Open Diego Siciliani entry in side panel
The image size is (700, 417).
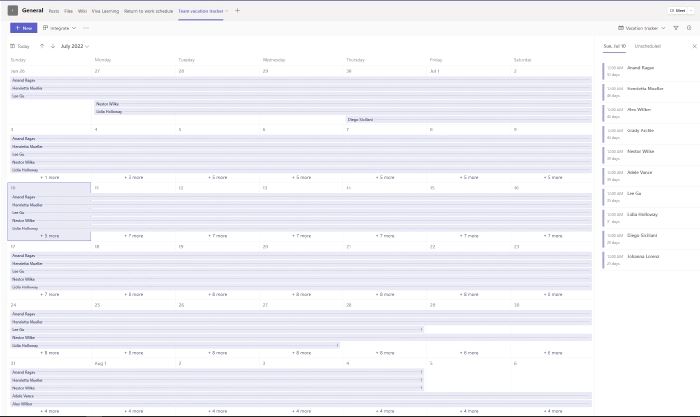(650, 239)
